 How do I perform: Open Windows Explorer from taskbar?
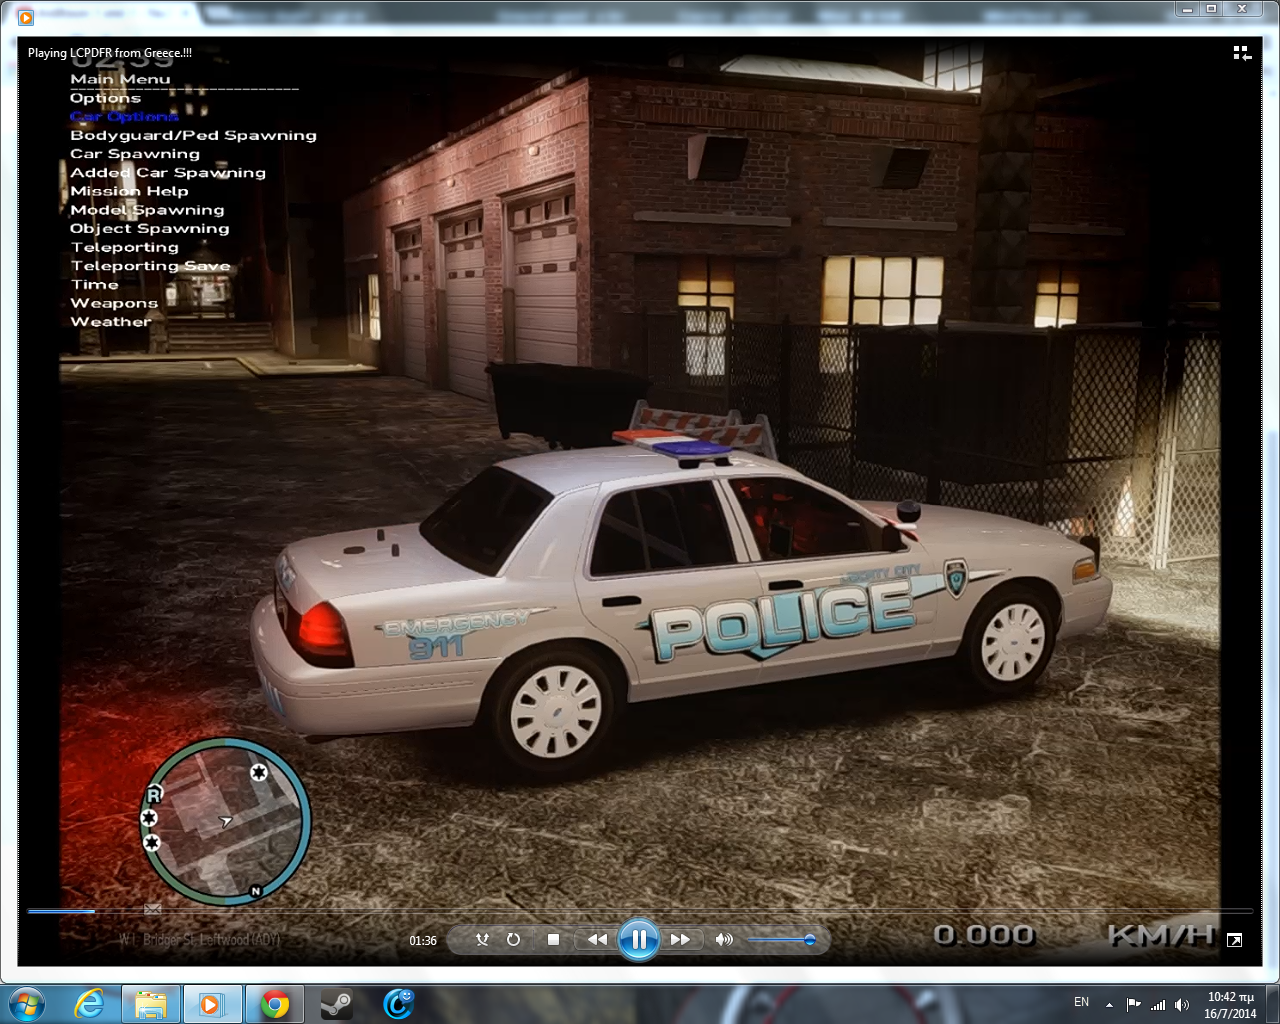(151, 1003)
